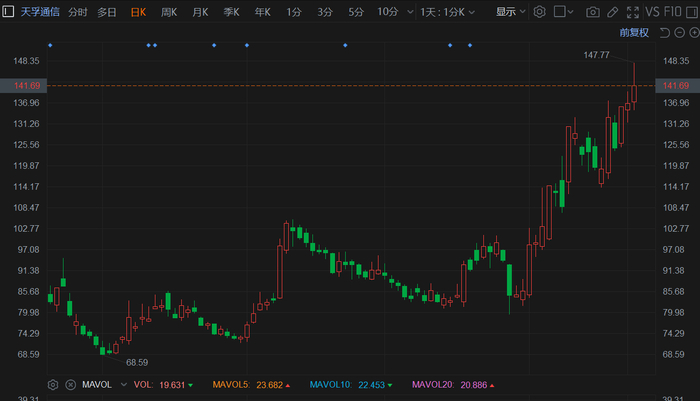Click the MAVOL indicator name
Screen dimensions: 700x401
point(97,385)
